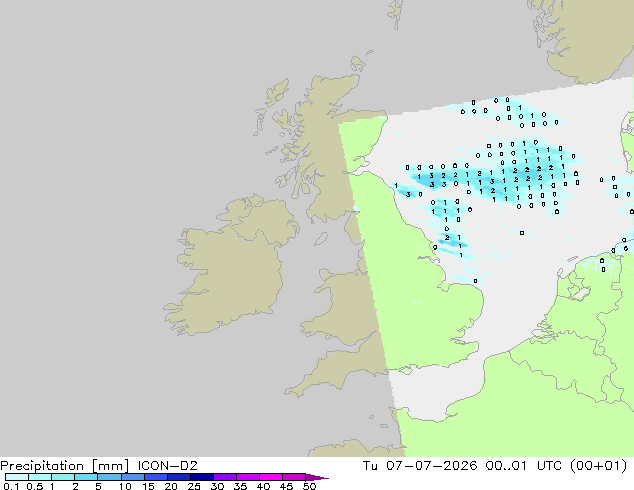This screenshot has width=634, height=490.
Task: Click the 1–2 mm legend color swatch
Action: [63, 477]
